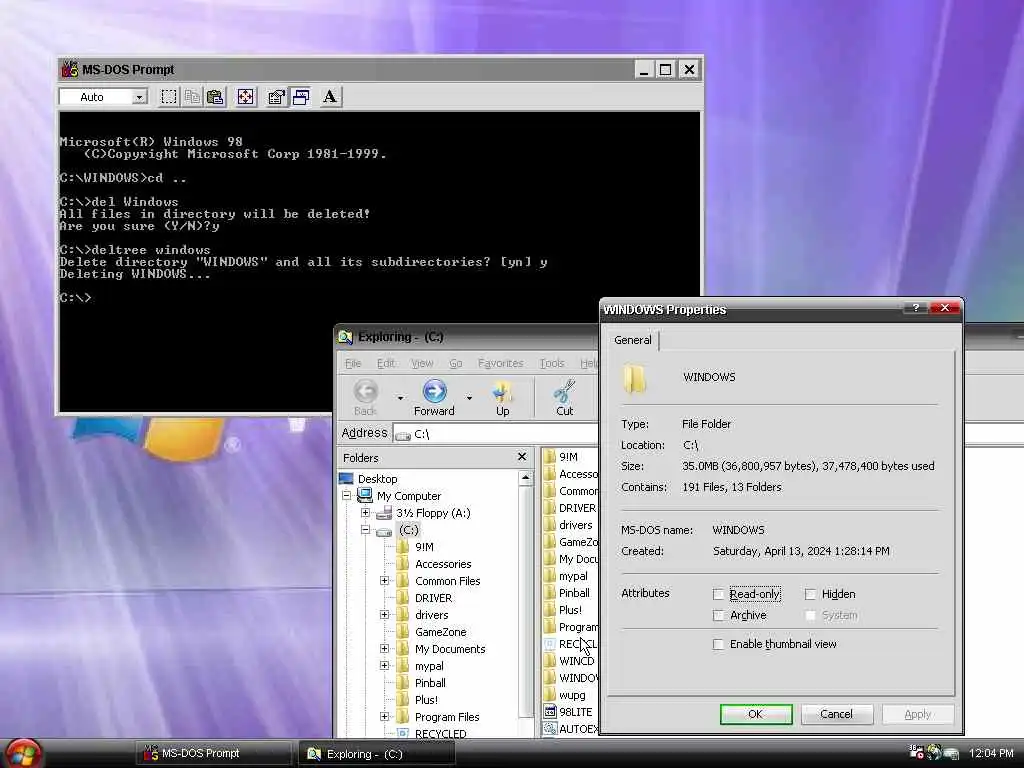Click the folder tree scrollbar up arrow
The image size is (1024, 768).
pyautogui.click(x=525, y=479)
